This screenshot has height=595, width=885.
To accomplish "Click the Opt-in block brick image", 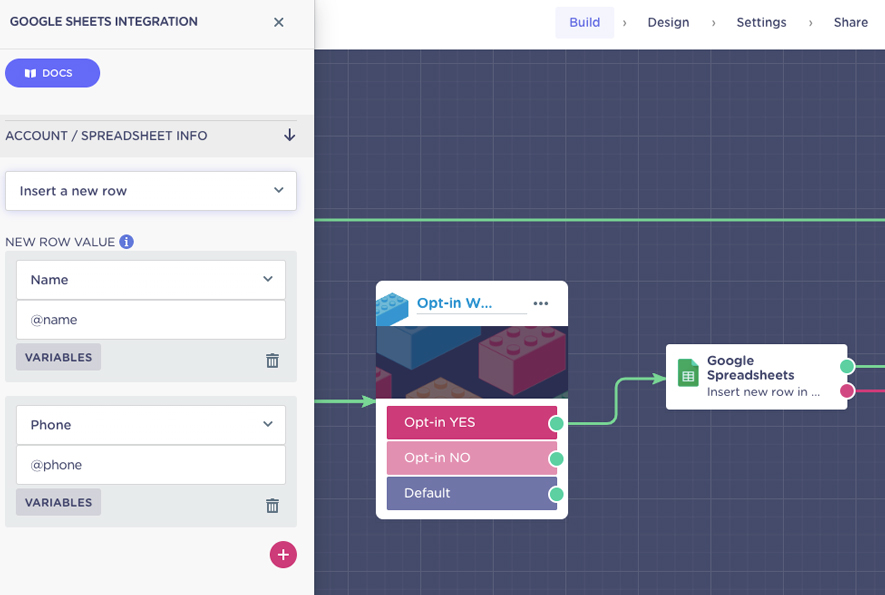I will [472, 362].
